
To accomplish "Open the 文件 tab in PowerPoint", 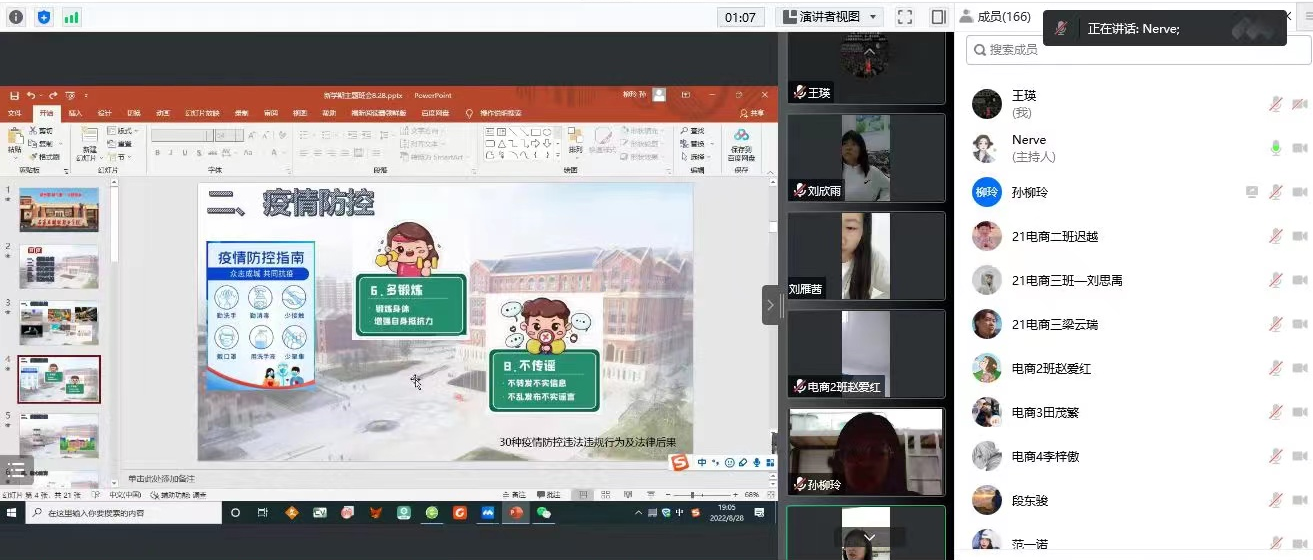I will point(15,113).
